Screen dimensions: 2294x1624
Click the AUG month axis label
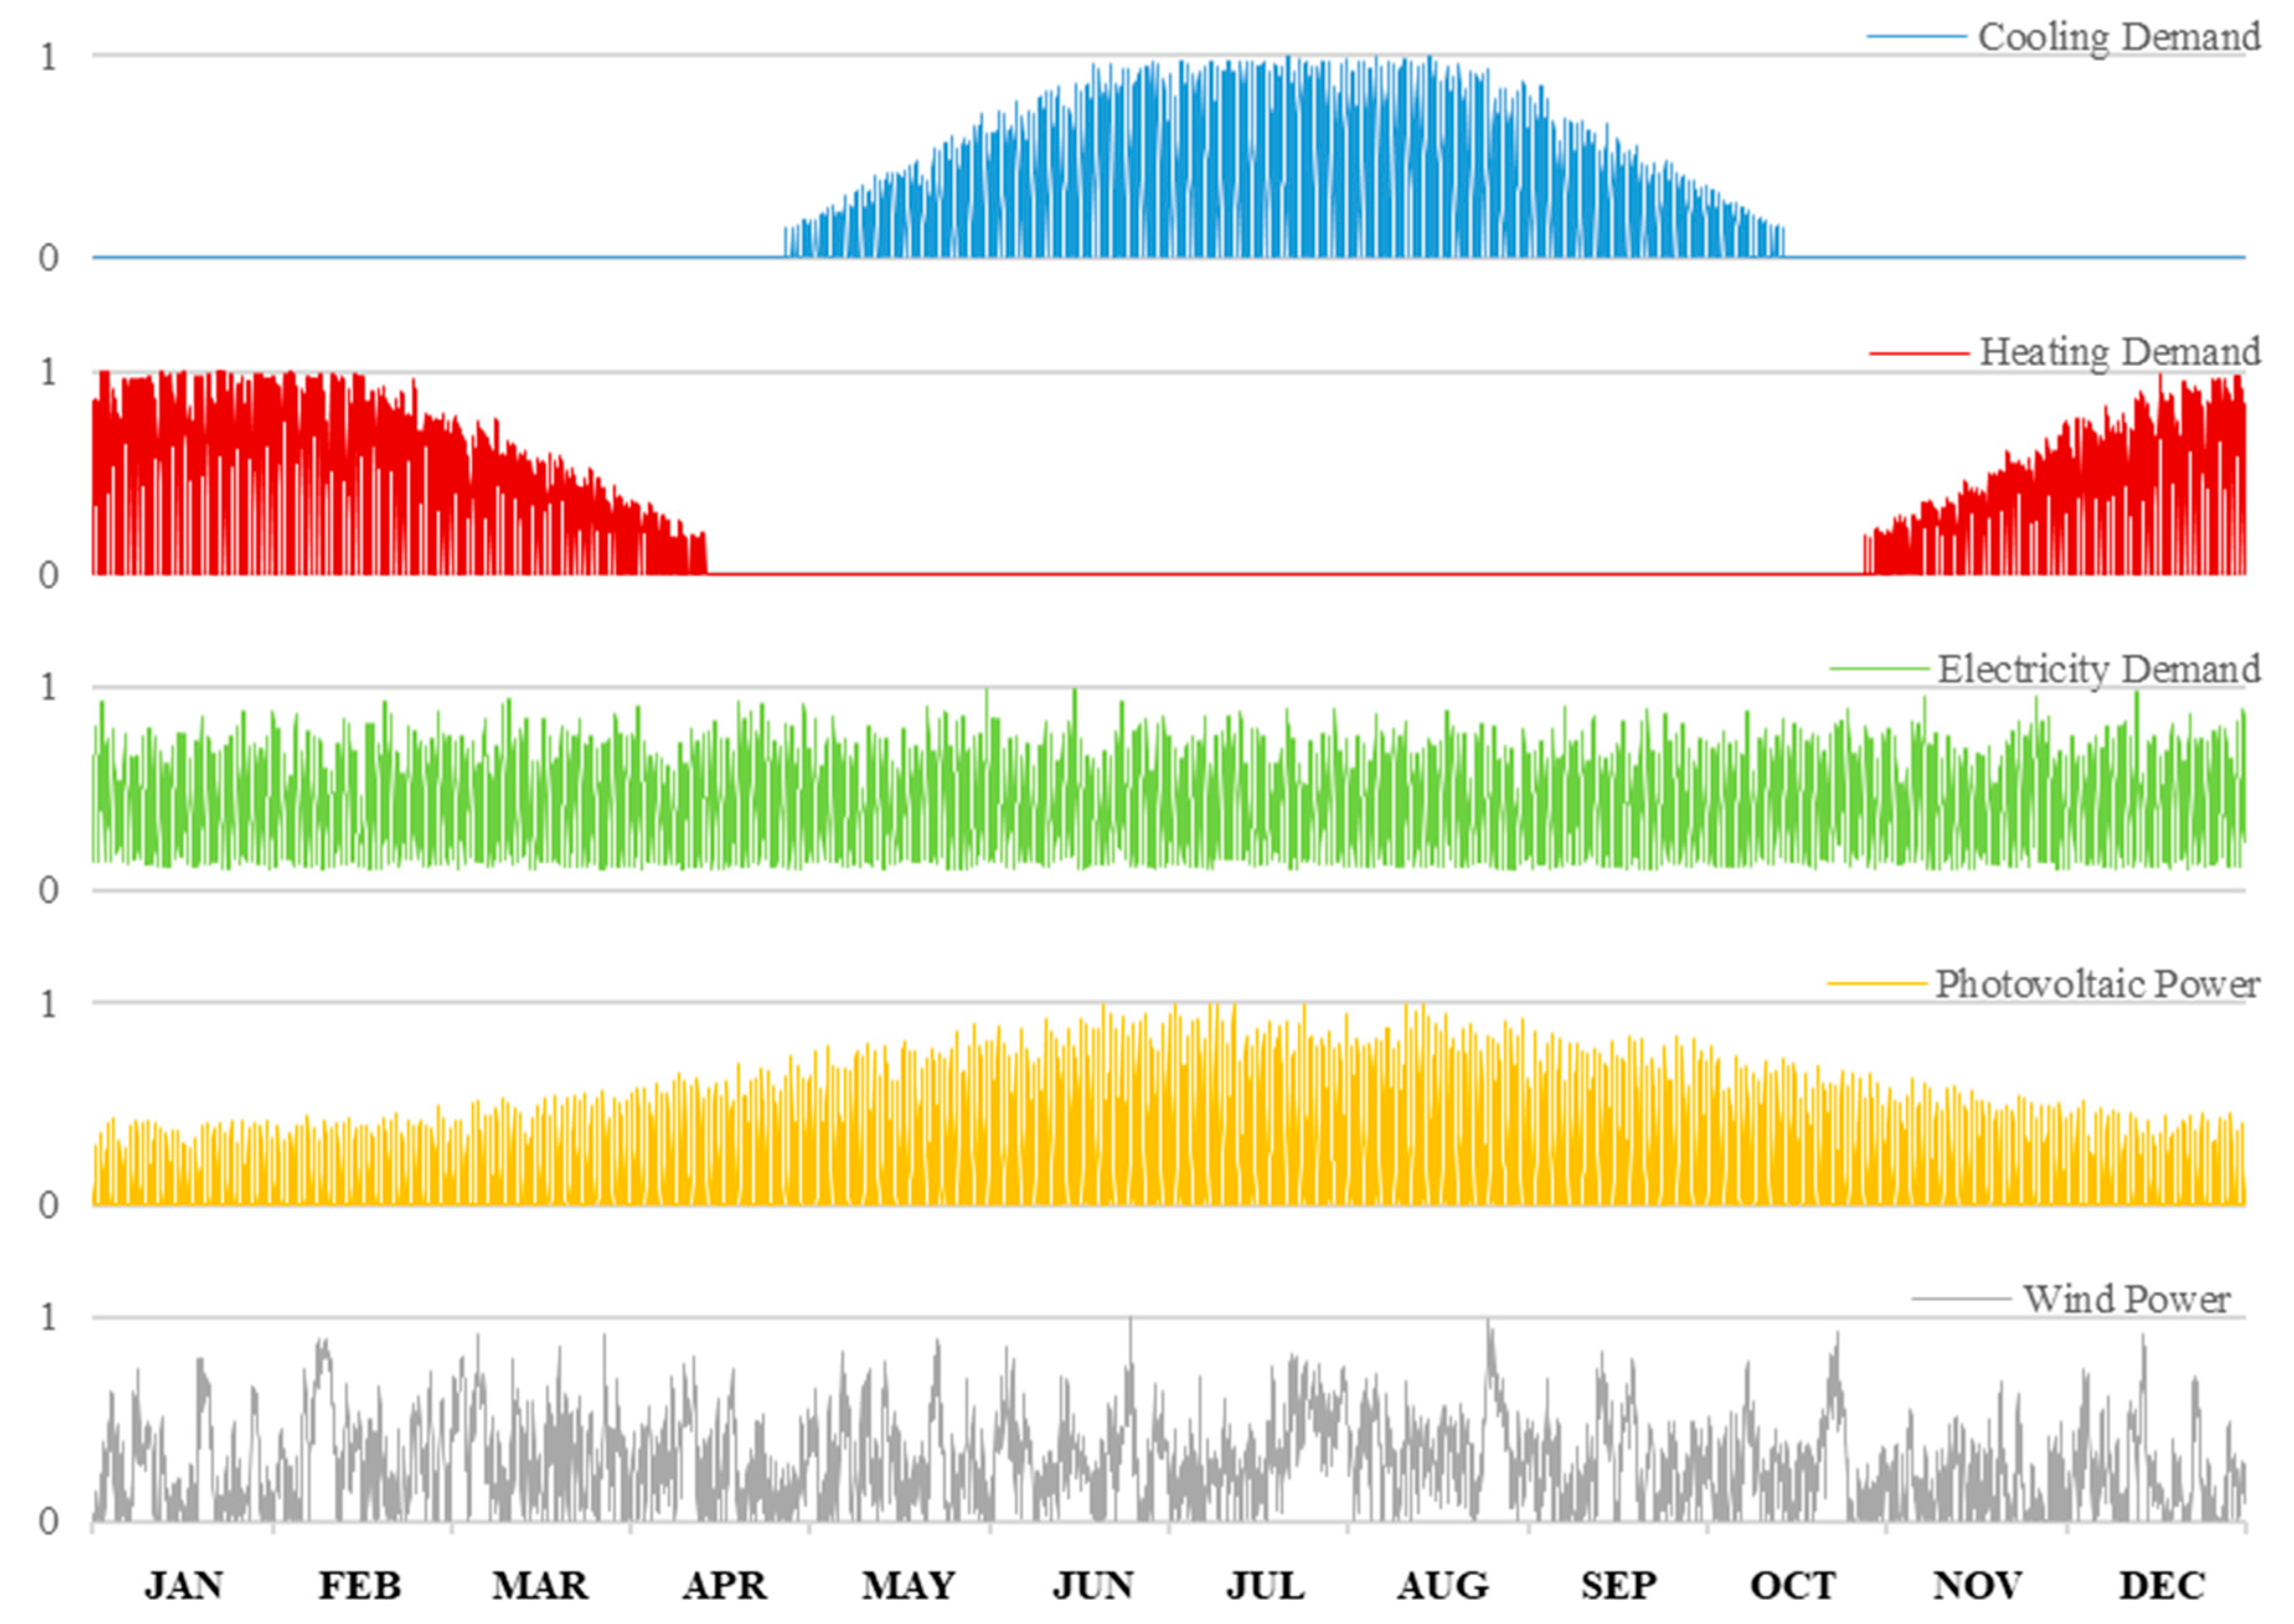point(1442,1586)
